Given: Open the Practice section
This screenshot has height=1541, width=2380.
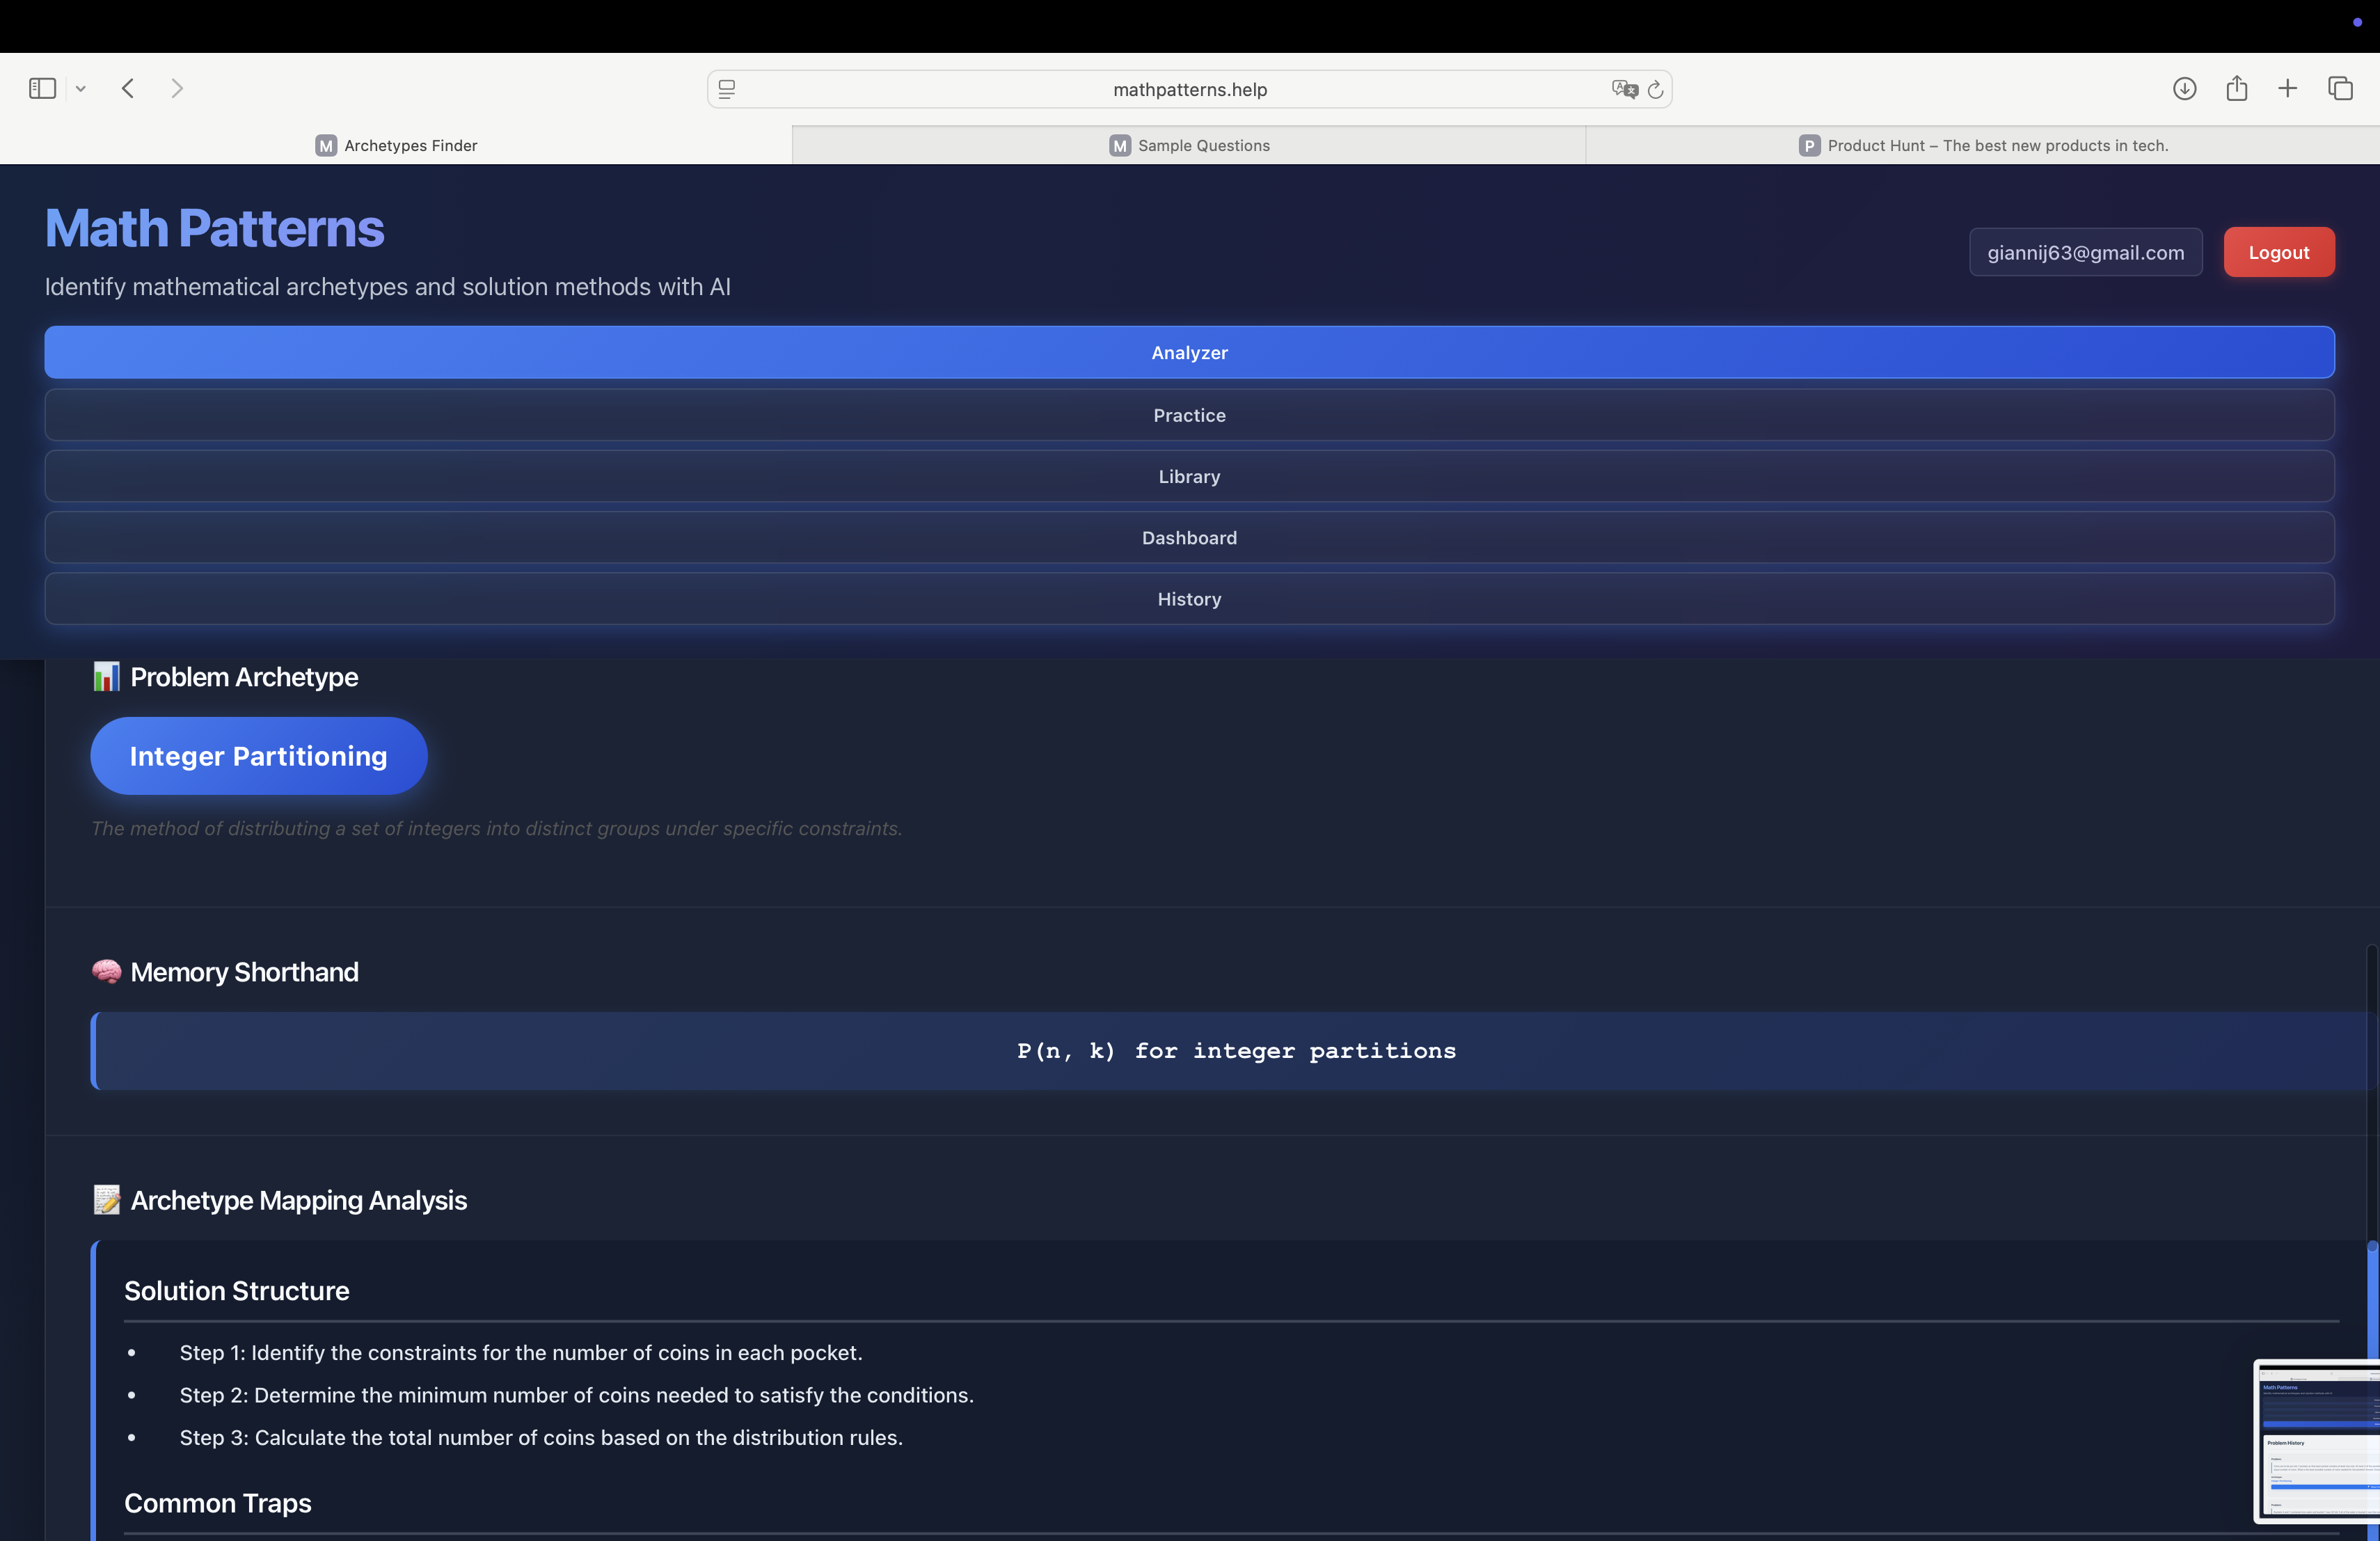Looking at the screenshot, I should 1189,415.
